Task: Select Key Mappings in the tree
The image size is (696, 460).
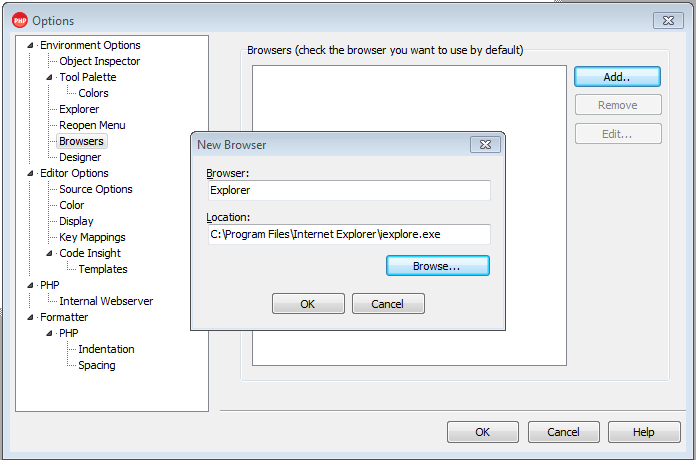Action: (x=92, y=237)
